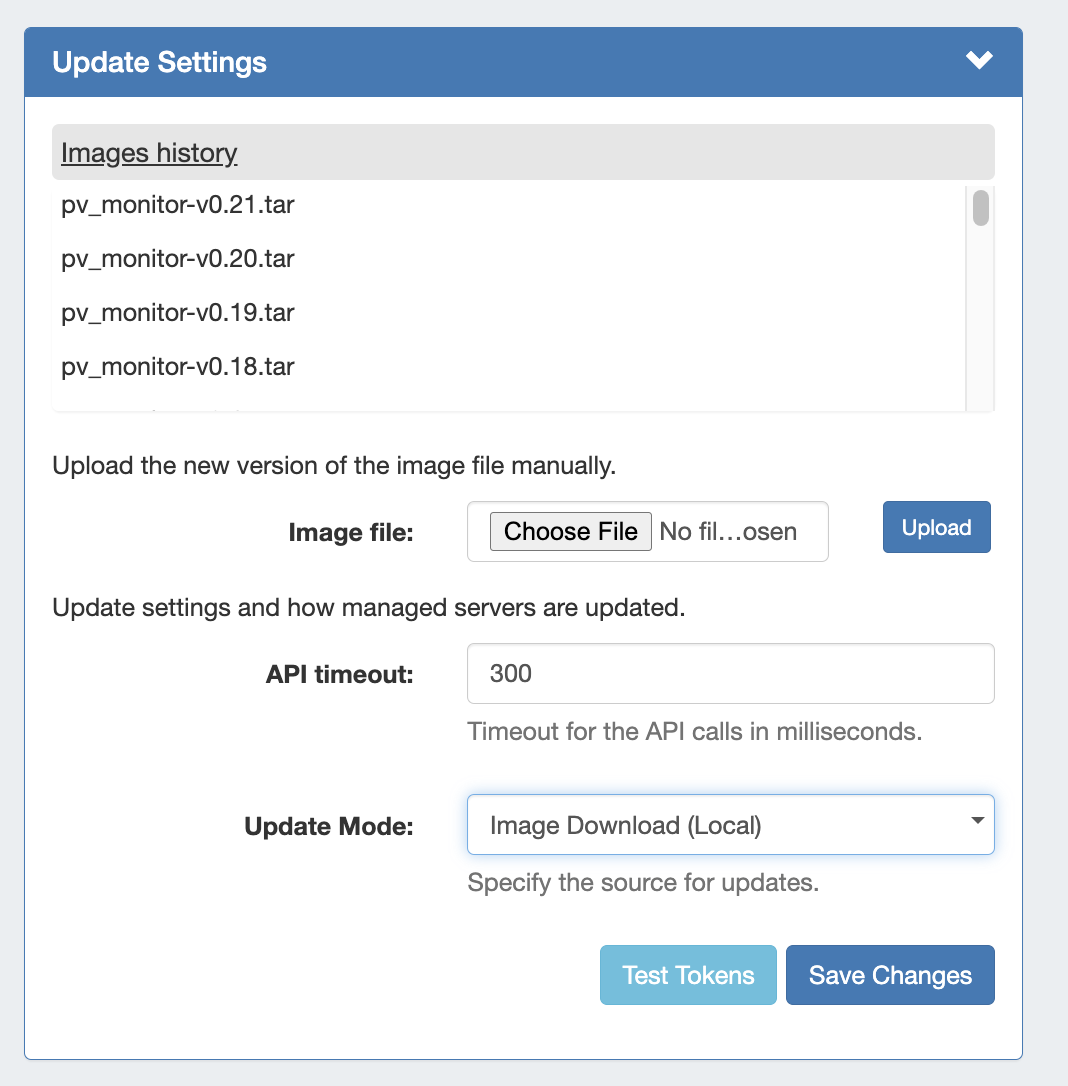Image resolution: width=1068 pixels, height=1086 pixels.
Task: Click the Test Tokens button
Action: tap(688, 975)
